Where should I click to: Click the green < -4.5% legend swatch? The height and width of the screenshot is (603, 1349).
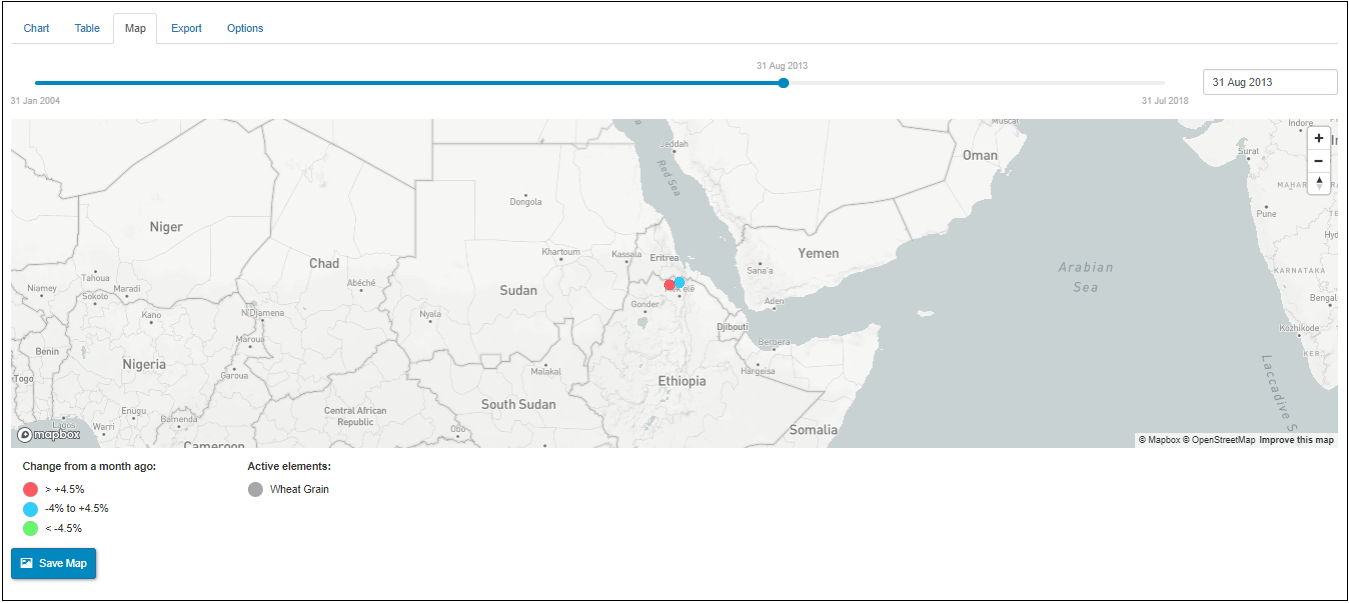pyautogui.click(x=30, y=528)
